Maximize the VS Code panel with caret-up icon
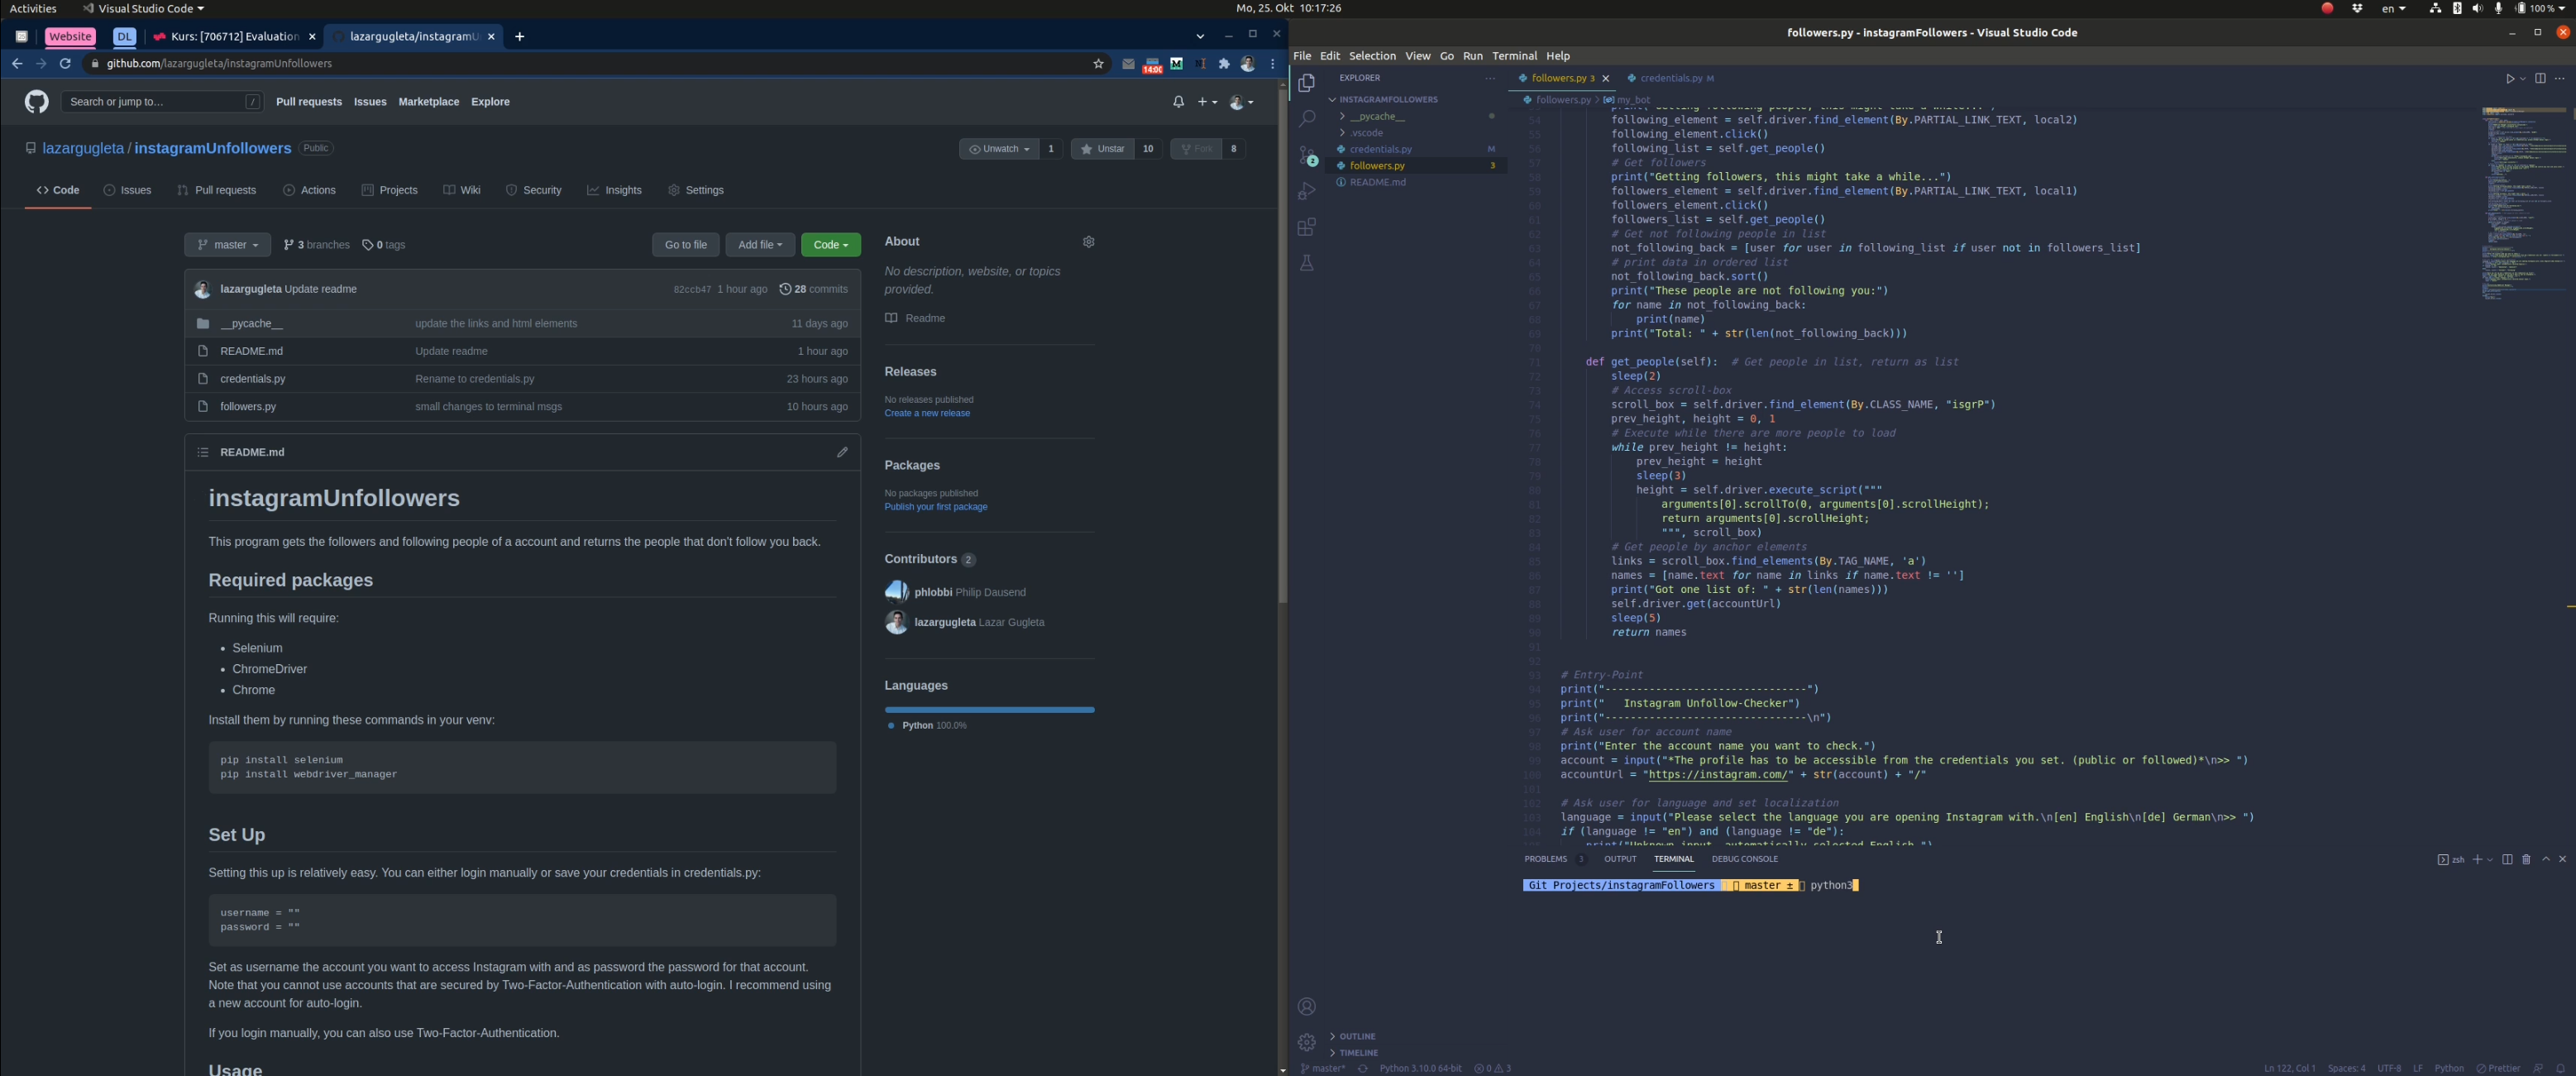This screenshot has height=1076, width=2576. point(2546,860)
